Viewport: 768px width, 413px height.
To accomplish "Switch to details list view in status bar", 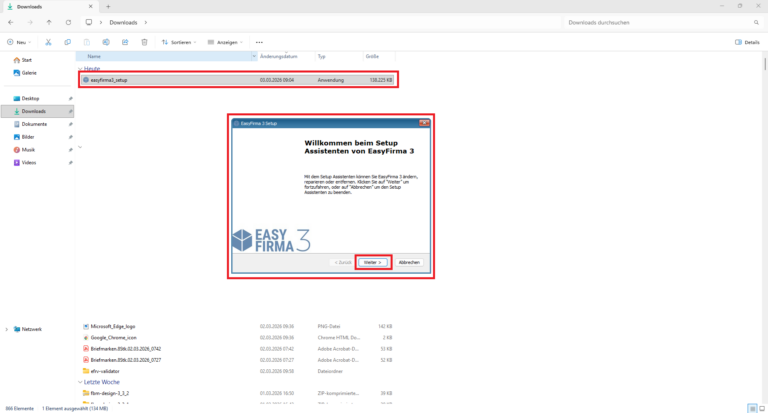I will coord(752,409).
